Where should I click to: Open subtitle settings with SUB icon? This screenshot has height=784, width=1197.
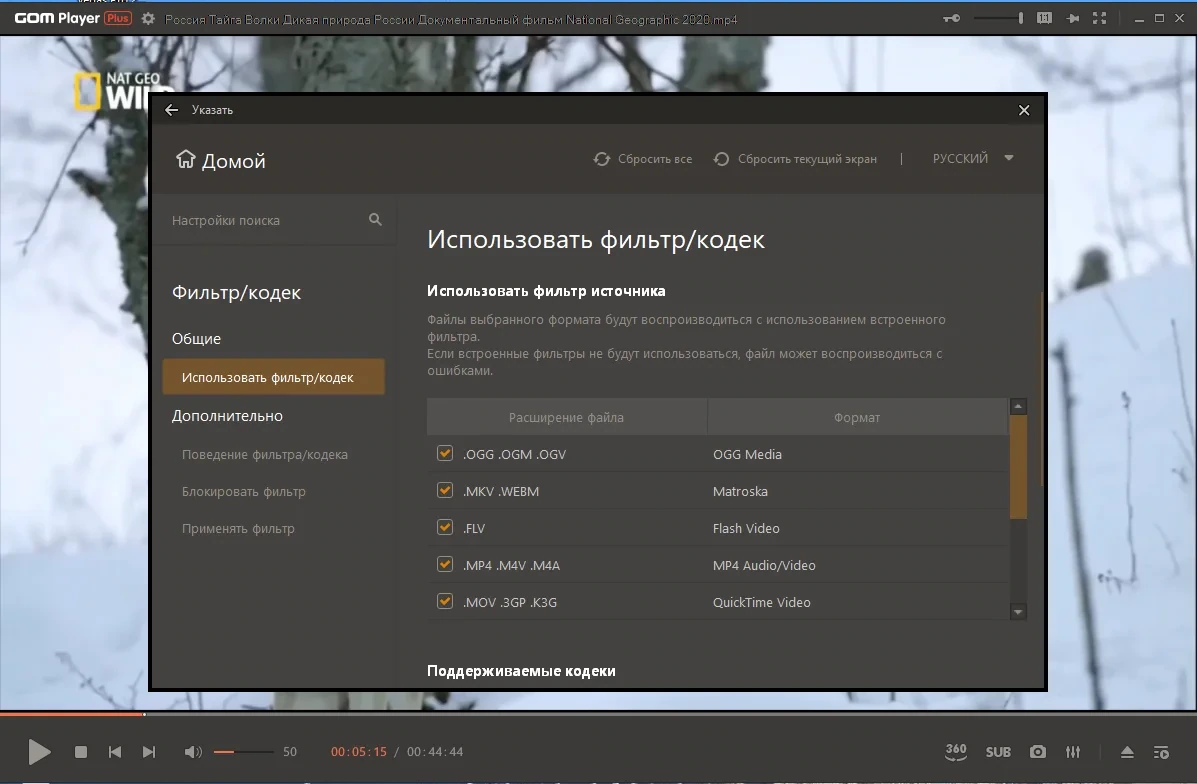click(x=998, y=752)
